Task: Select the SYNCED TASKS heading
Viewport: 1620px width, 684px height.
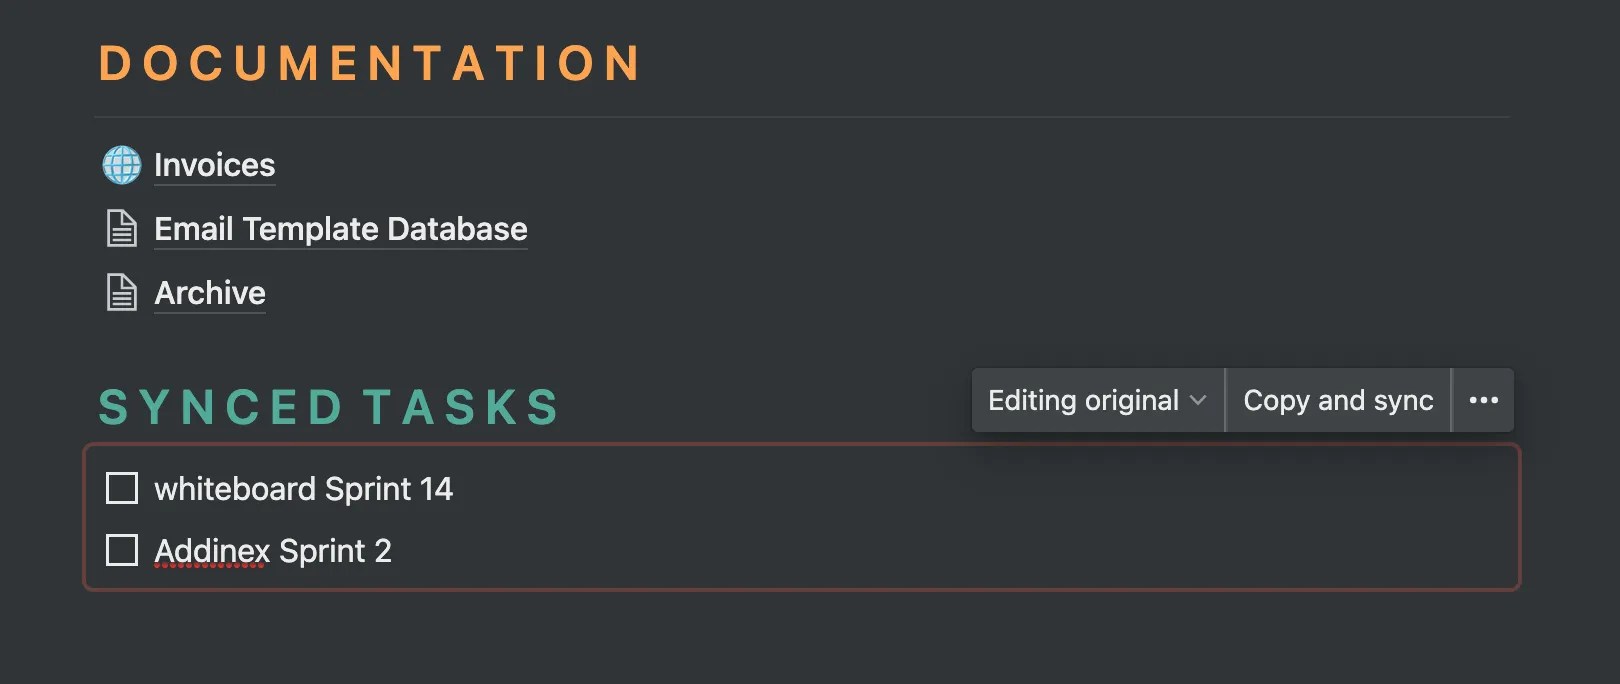Action: (328, 405)
